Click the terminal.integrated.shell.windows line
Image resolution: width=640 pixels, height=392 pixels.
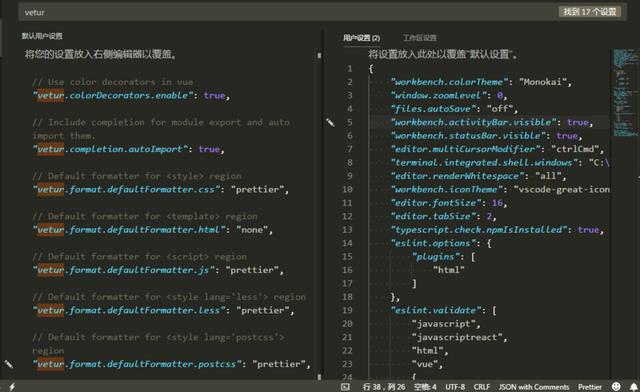pos(500,163)
